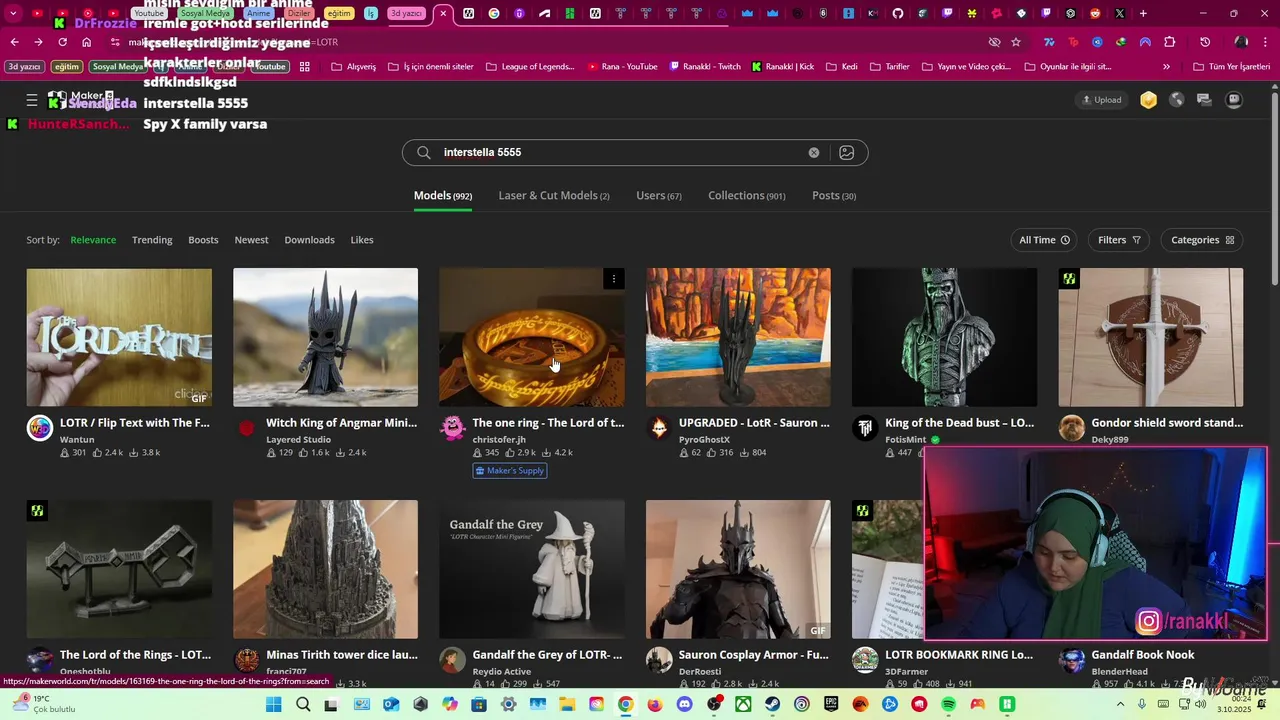The height and width of the screenshot is (720, 1280).
Task: Reload the browser page
Action: [x=63, y=42]
